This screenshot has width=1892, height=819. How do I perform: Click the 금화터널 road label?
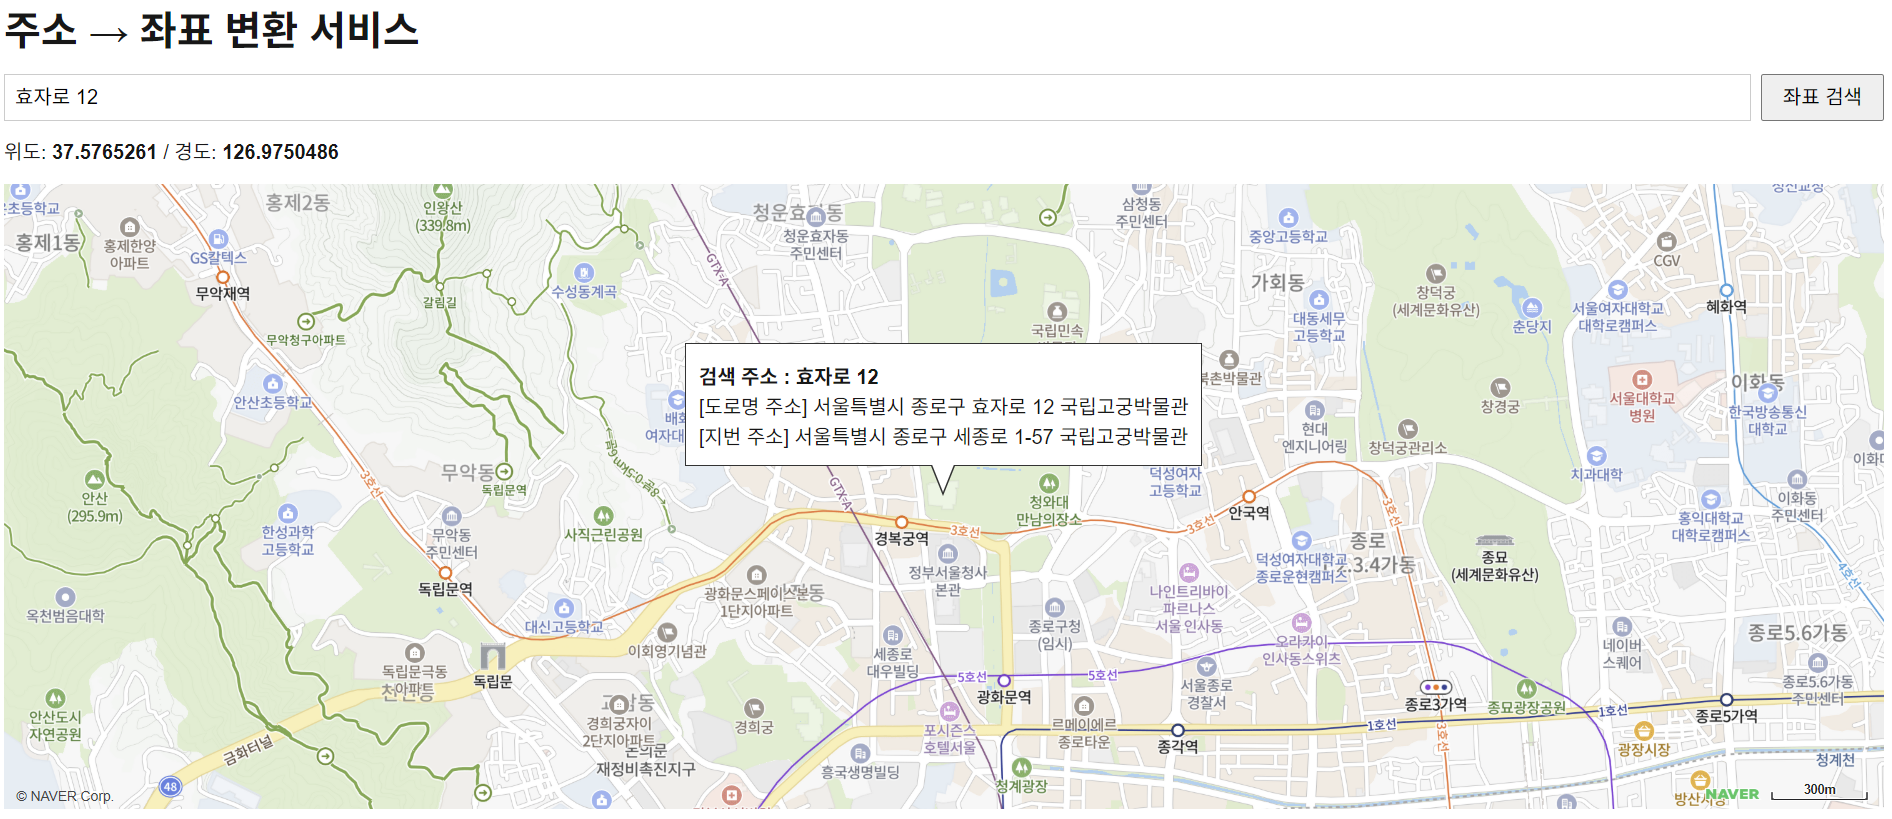(247, 750)
